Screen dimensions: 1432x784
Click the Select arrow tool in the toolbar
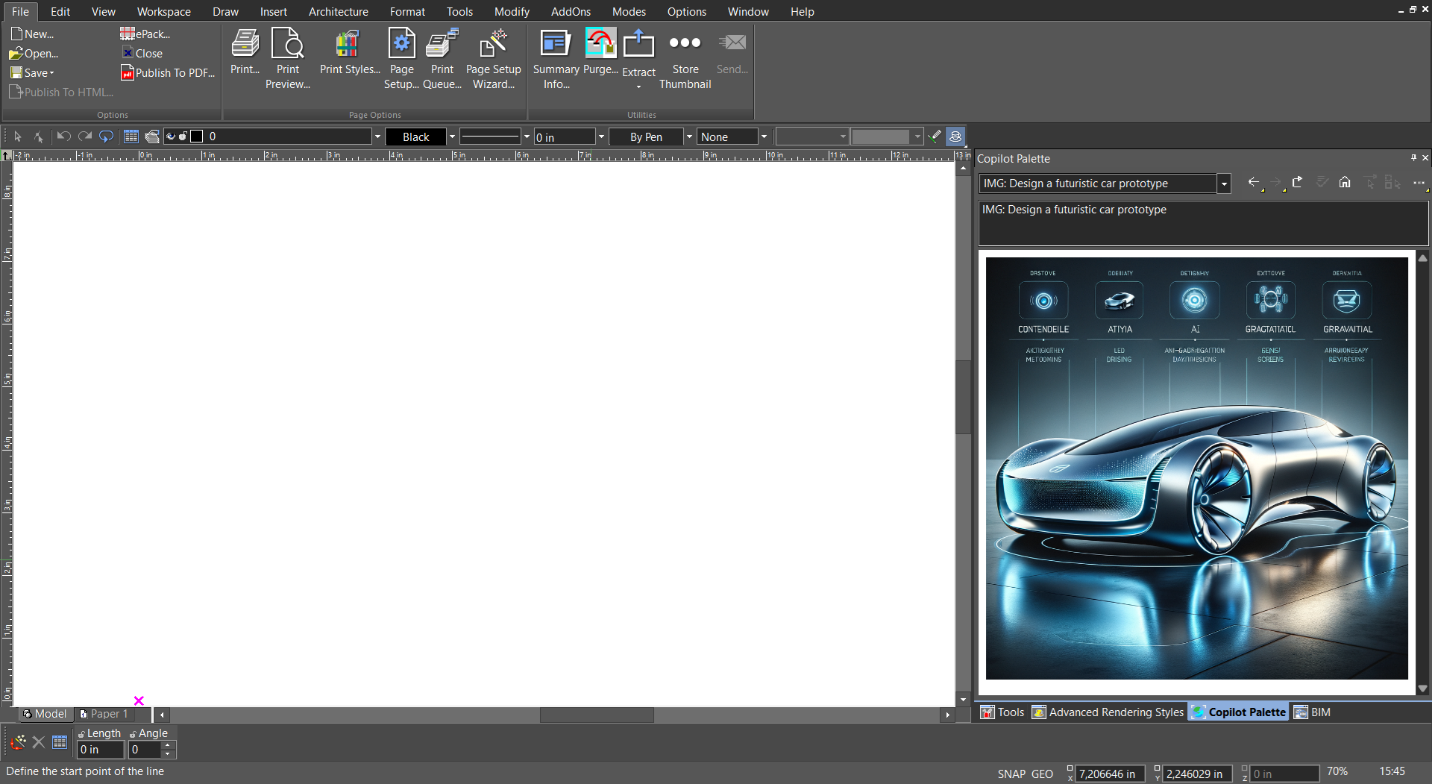click(18, 137)
